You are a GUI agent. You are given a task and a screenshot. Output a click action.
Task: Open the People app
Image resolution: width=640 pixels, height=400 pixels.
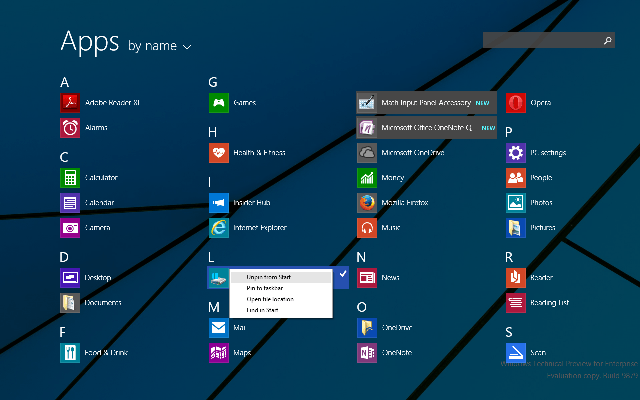pyautogui.click(x=529, y=178)
